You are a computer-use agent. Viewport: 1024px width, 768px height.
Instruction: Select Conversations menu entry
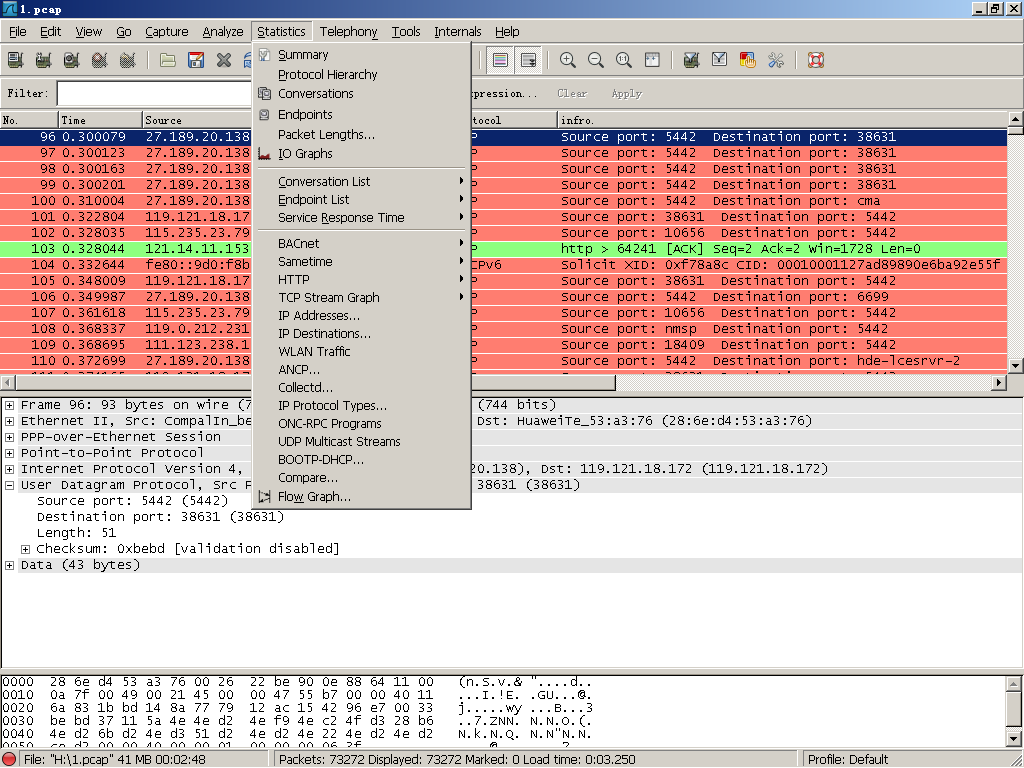point(361,93)
